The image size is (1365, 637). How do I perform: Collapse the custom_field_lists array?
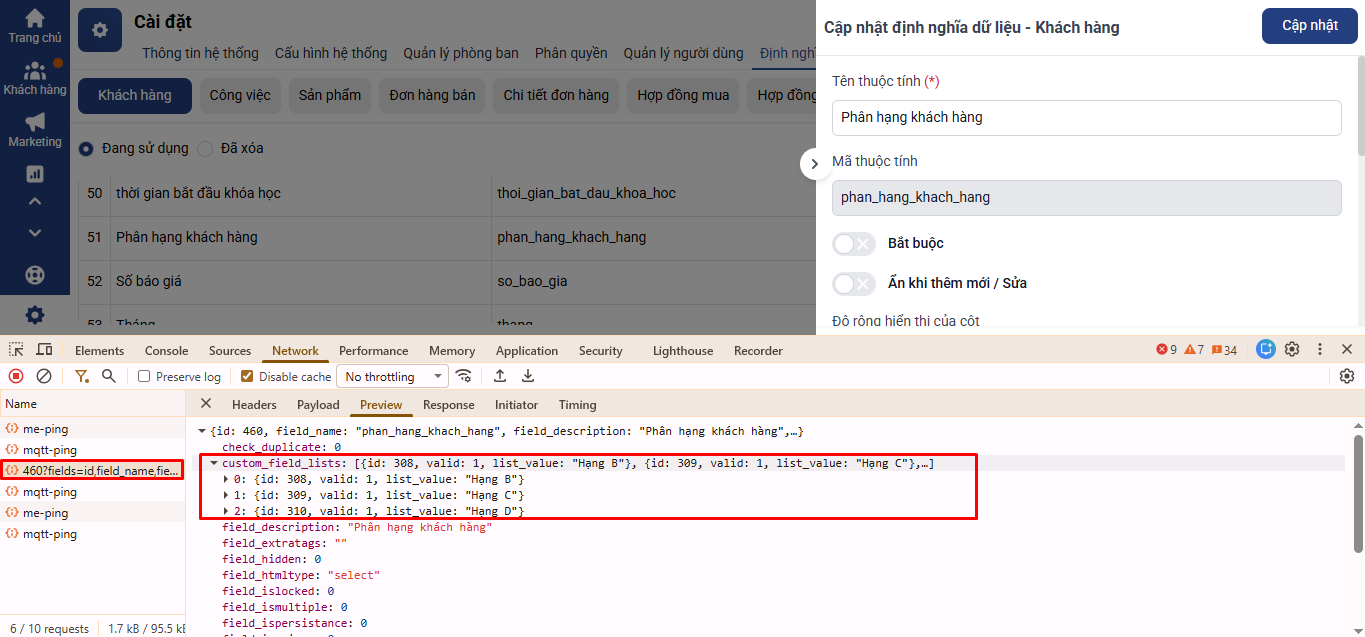click(x=214, y=463)
